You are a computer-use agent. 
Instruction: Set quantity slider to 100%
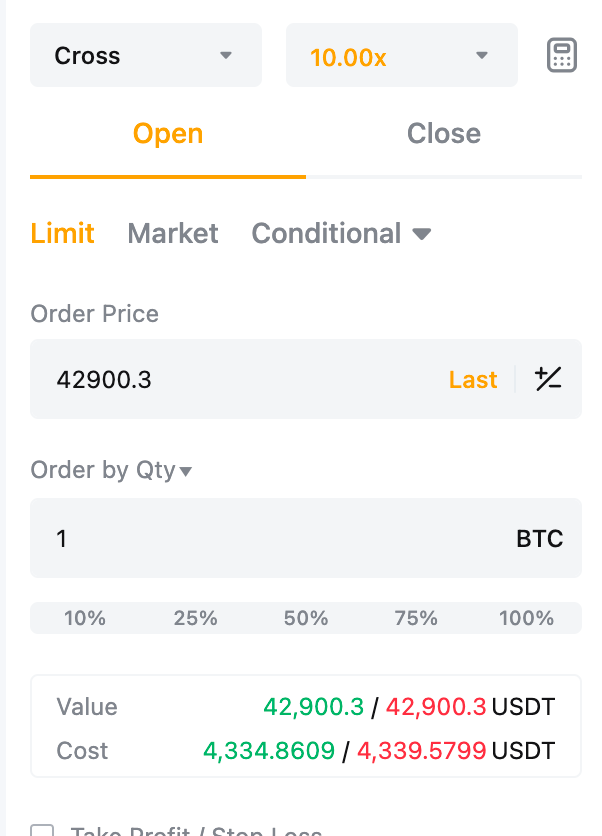pyautogui.click(x=526, y=618)
